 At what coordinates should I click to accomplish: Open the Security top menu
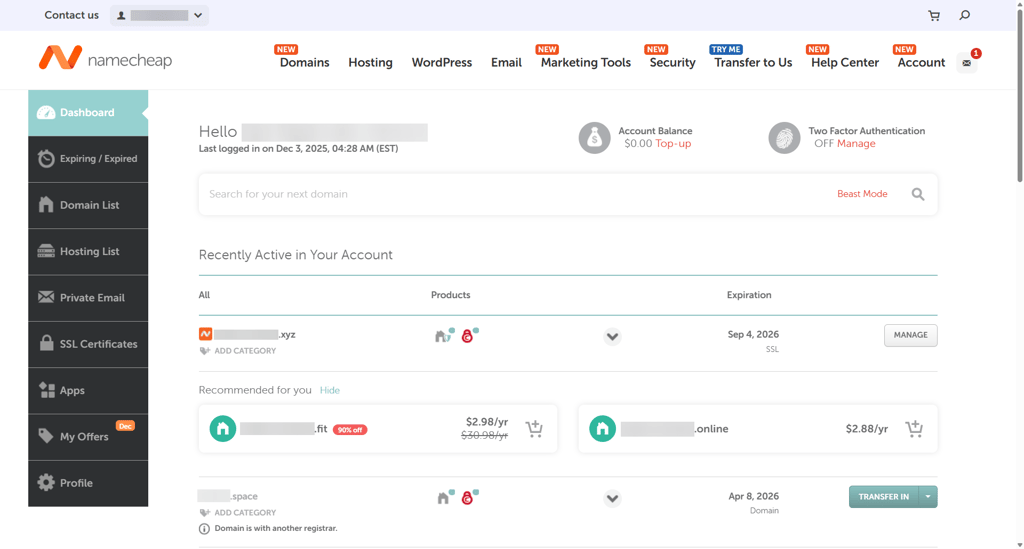point(673,63)
